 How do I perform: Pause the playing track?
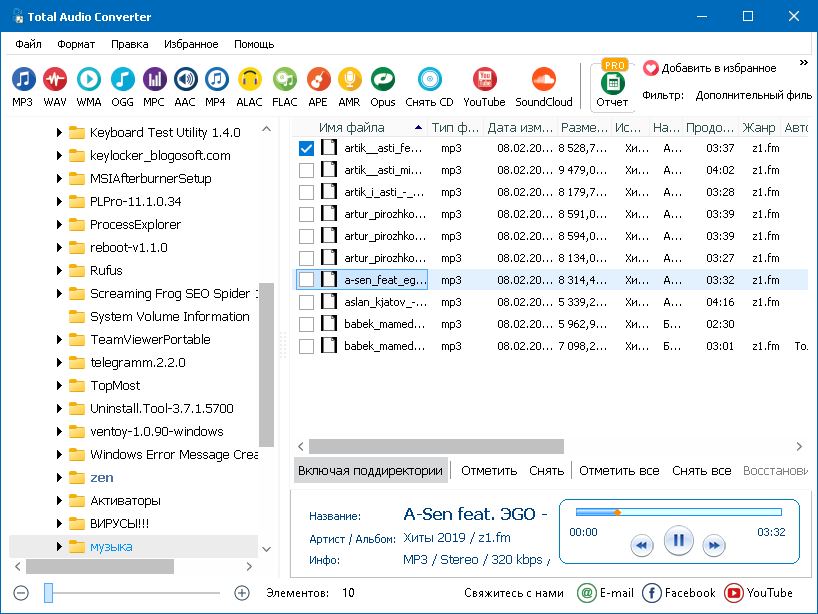pyautogui.click(x=678, y=540)
